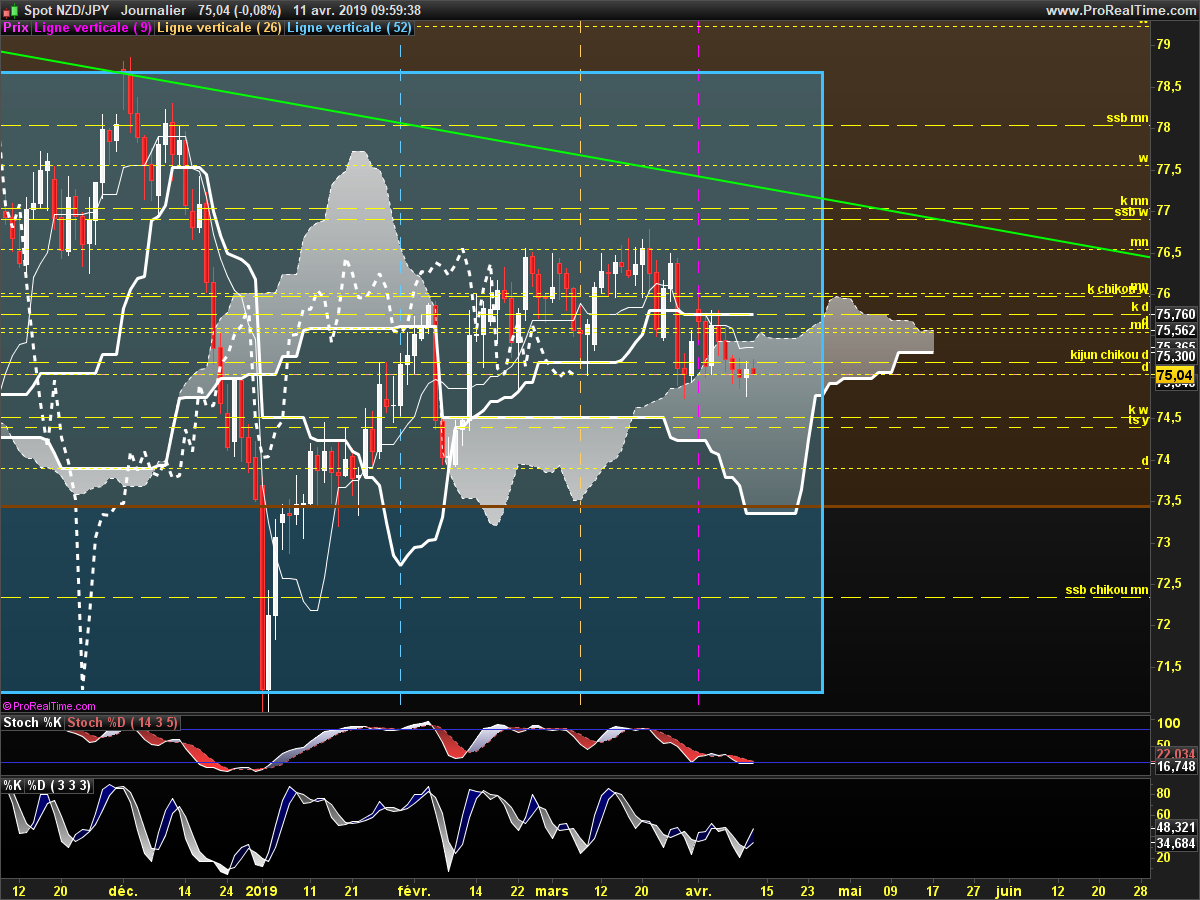Screen dimensions: 1200x900
Task: Click the 79 price axis value
Action: coord(1164,45)
